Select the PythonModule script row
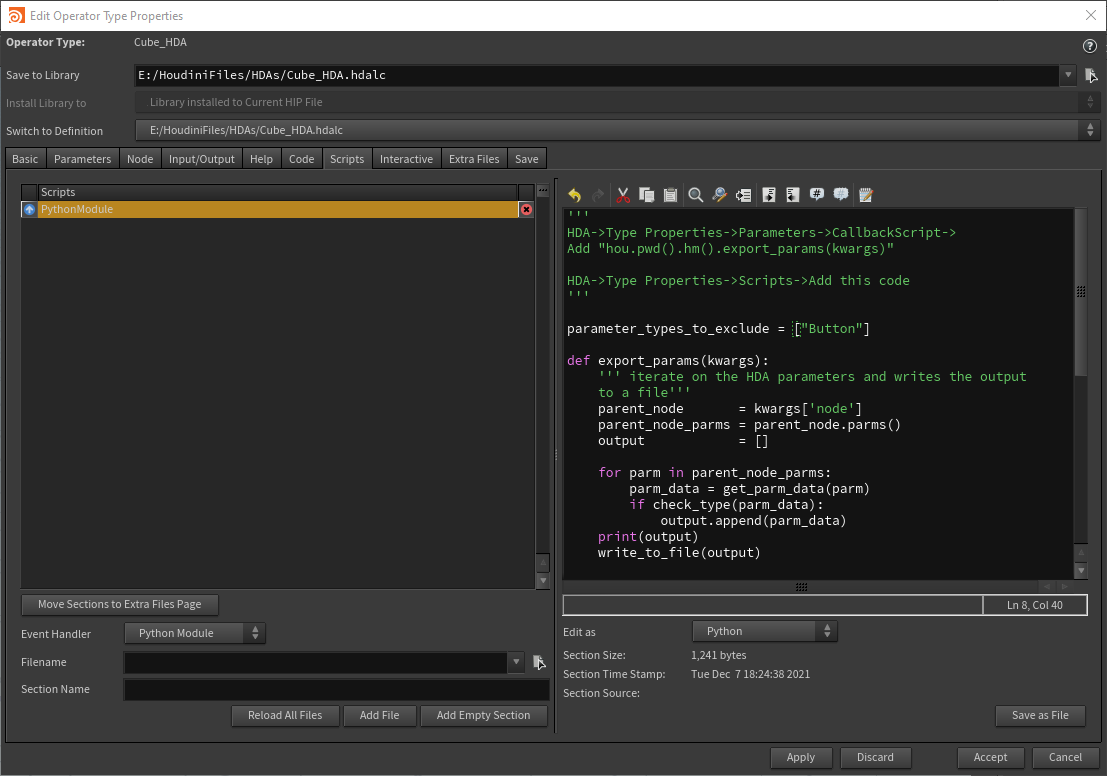The image size is (1107, 776). coord(277,210)
